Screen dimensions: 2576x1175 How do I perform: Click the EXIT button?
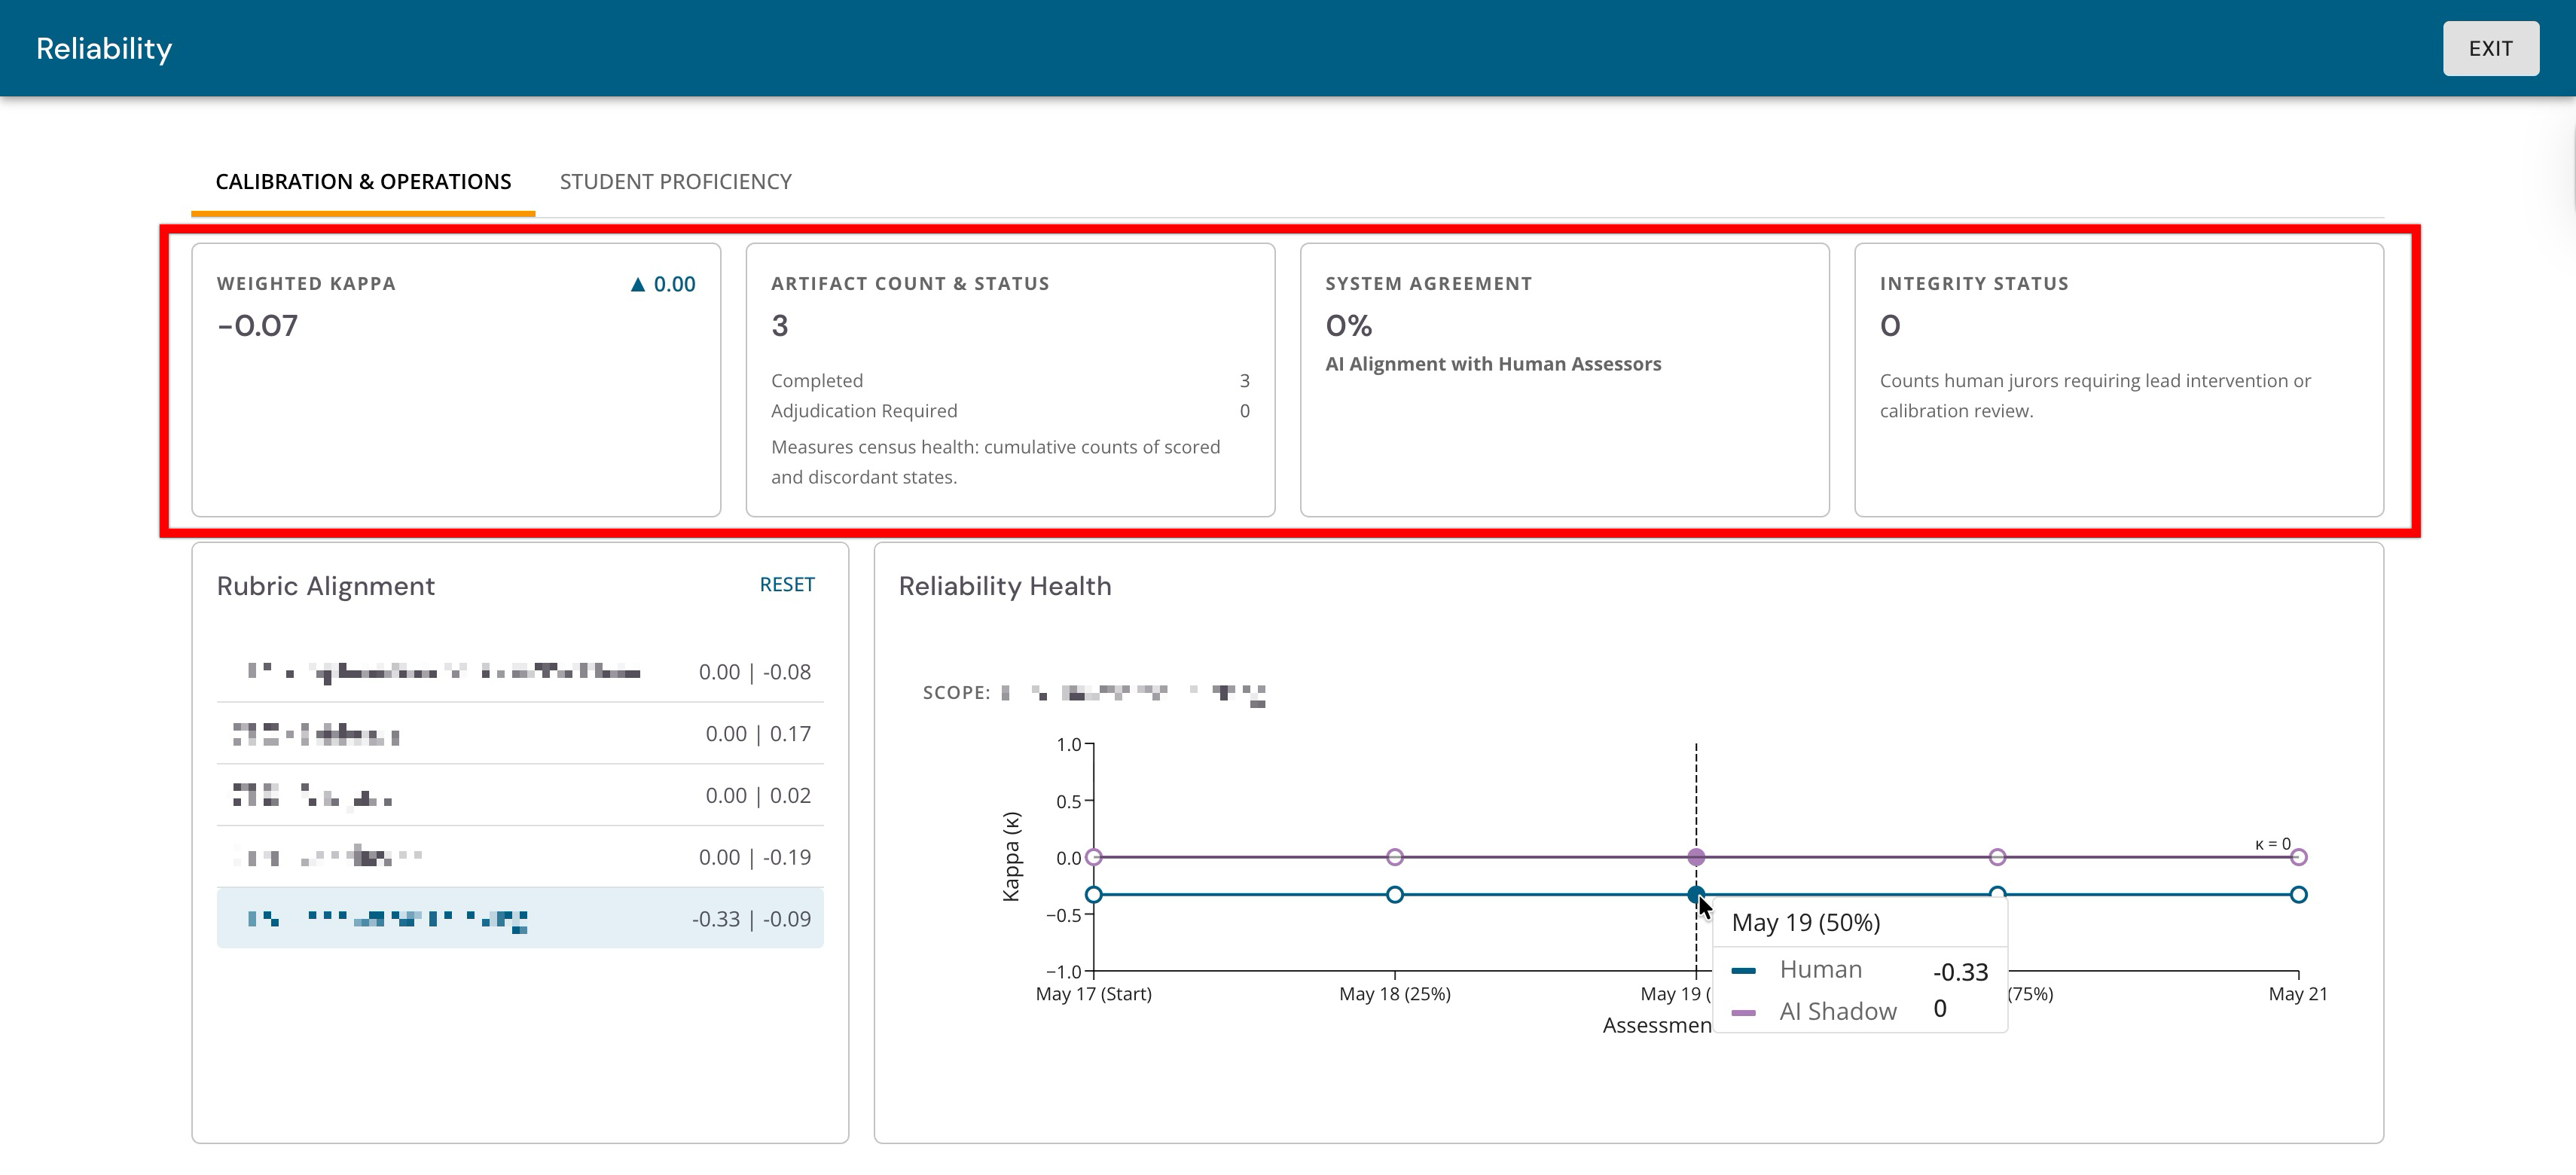[2490, 48]
